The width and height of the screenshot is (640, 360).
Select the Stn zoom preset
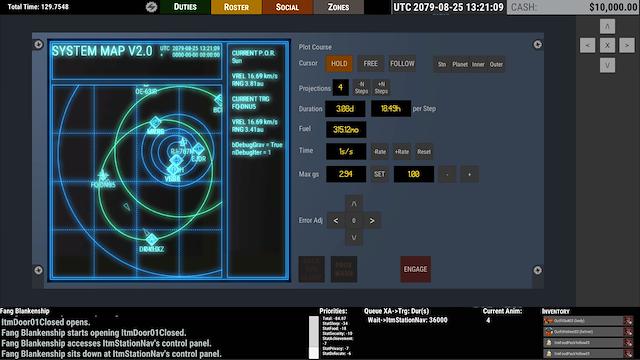click(442, 64)
